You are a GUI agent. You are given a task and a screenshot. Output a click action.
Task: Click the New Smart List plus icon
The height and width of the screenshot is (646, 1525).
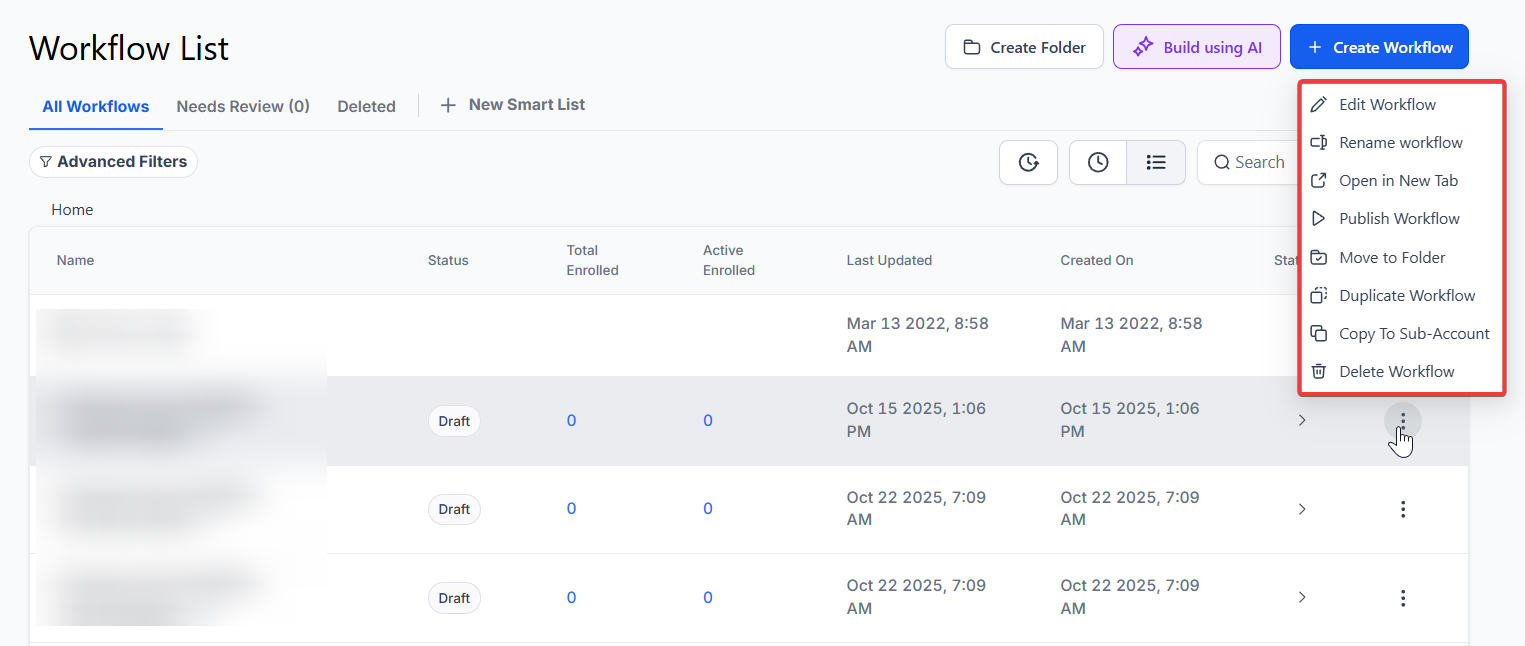[449, 105]
